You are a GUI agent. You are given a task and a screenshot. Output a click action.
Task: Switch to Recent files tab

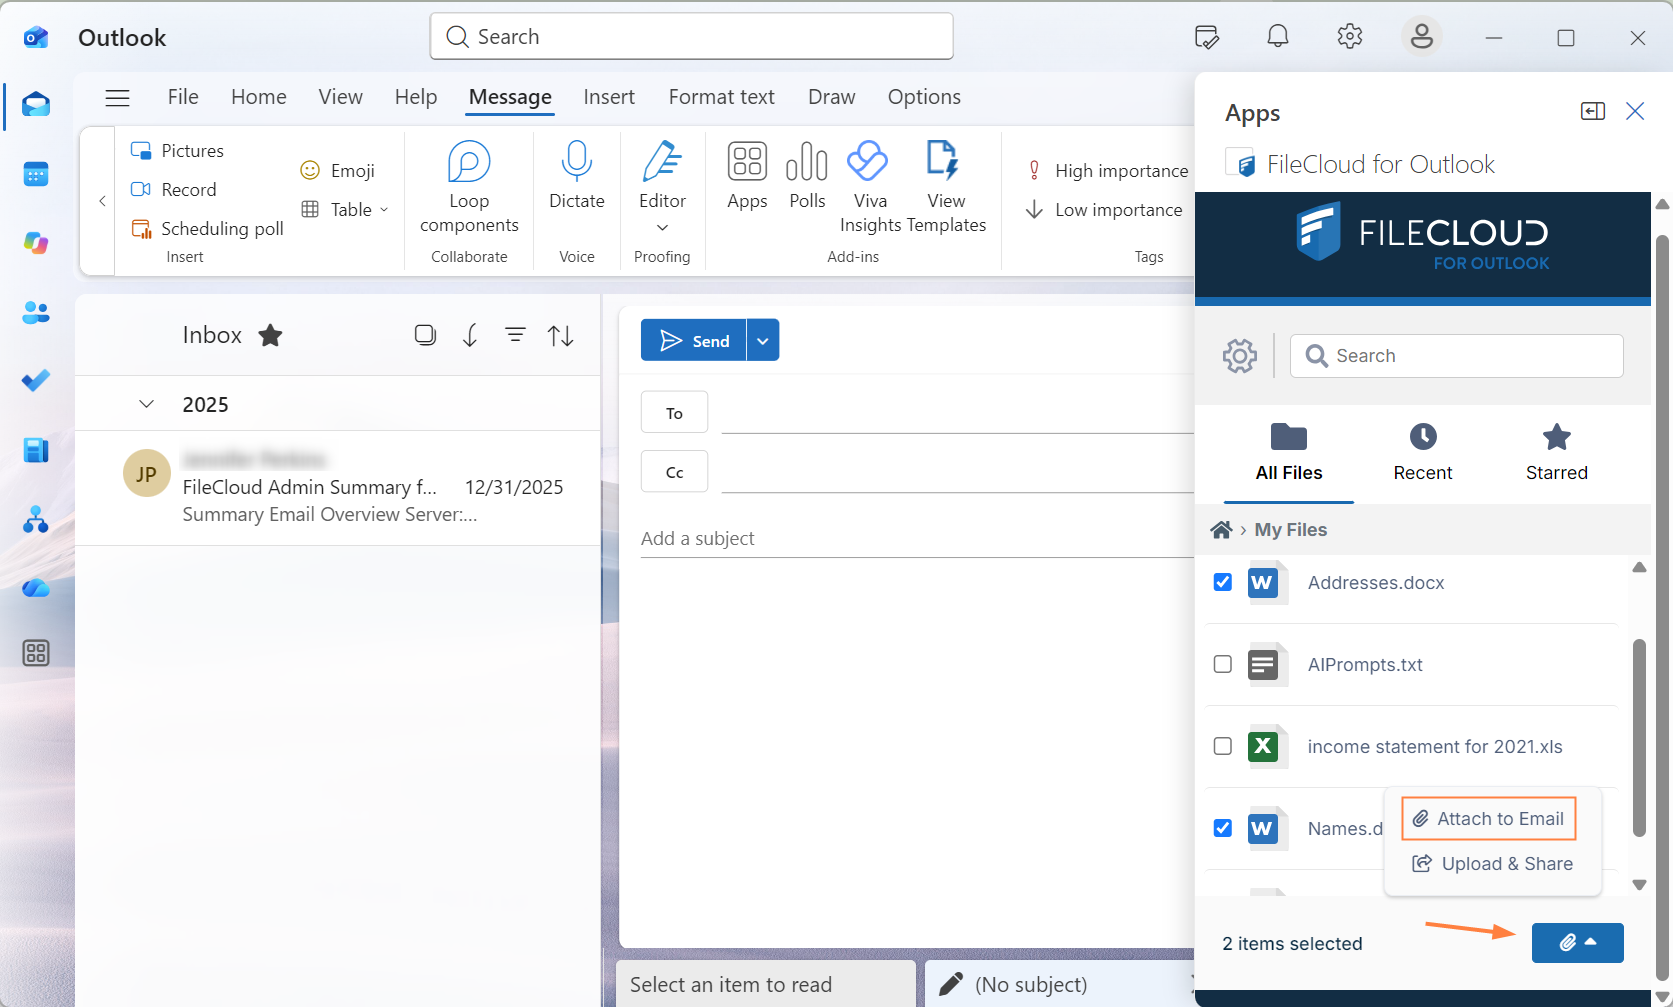(x=1423, y=453)
